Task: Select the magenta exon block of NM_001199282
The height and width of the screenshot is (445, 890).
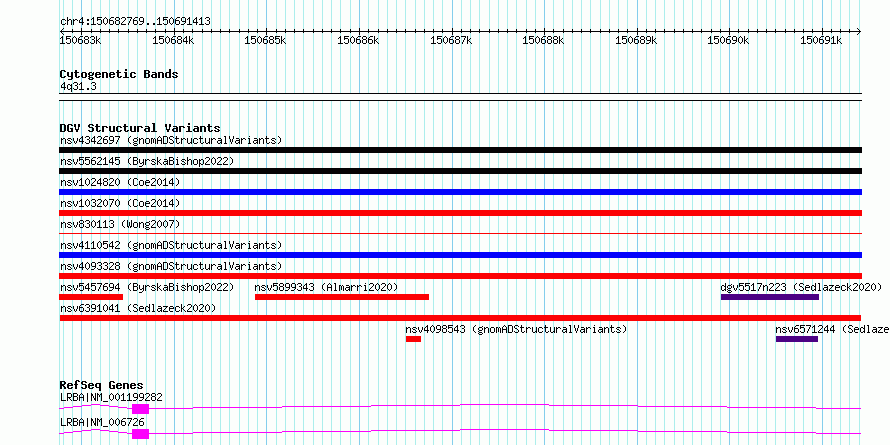Action: 140,409
